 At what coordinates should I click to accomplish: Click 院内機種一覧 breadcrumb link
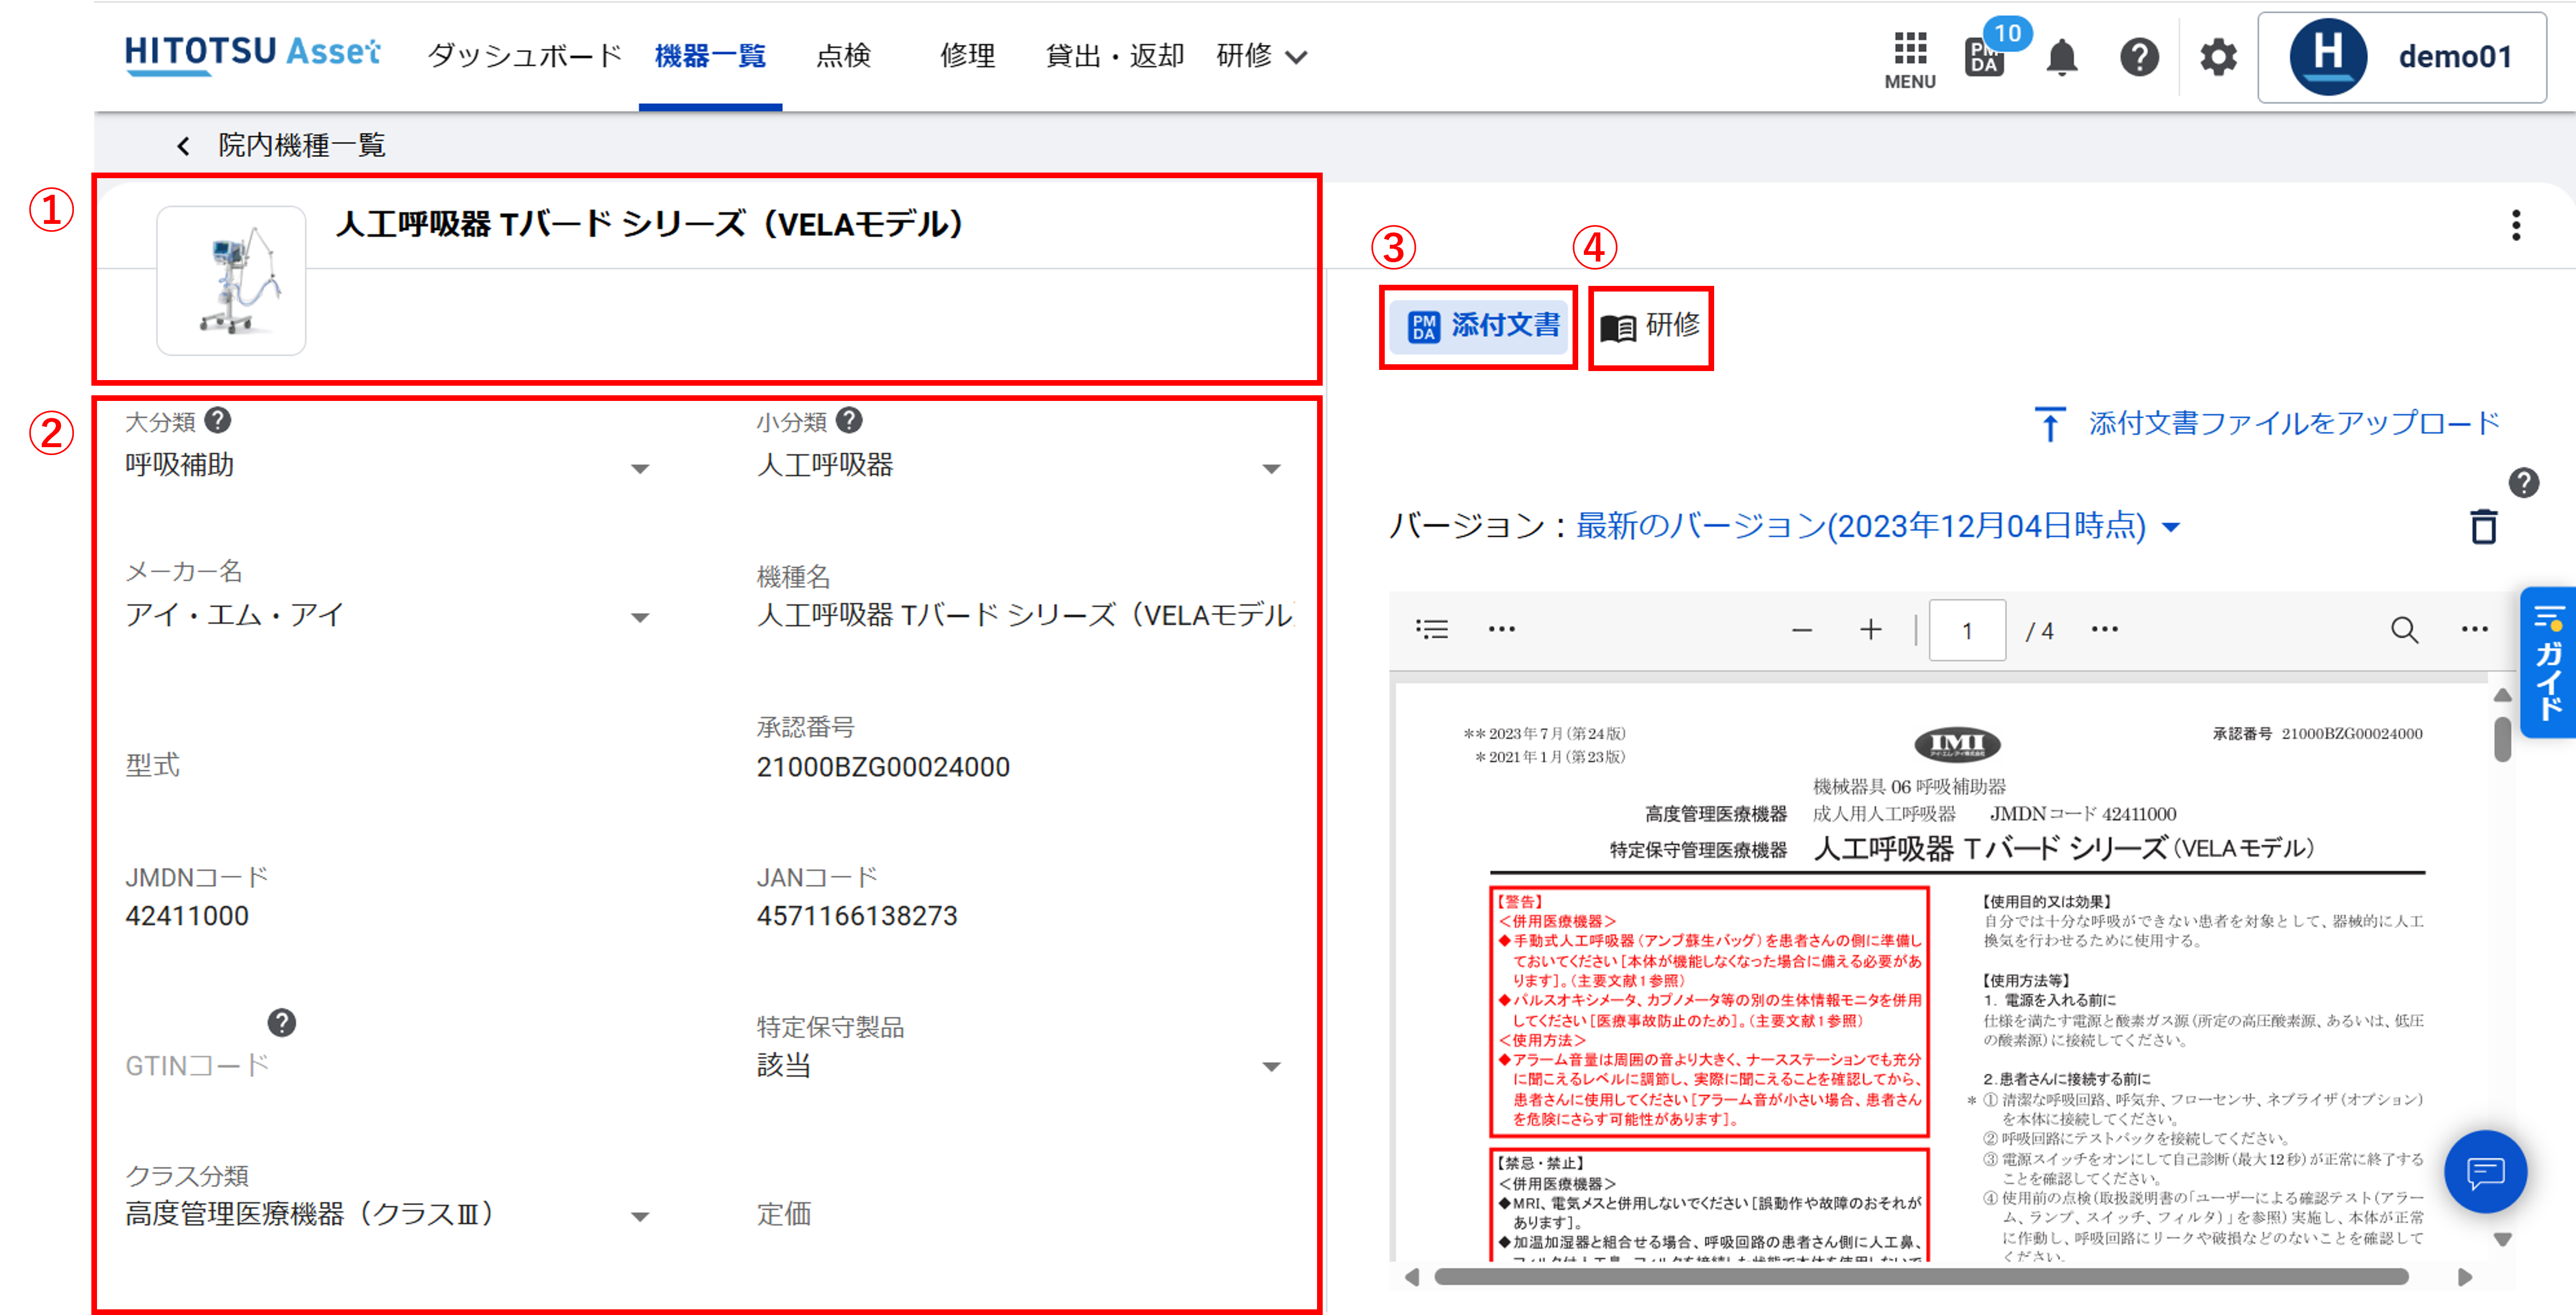pos(302,146)
